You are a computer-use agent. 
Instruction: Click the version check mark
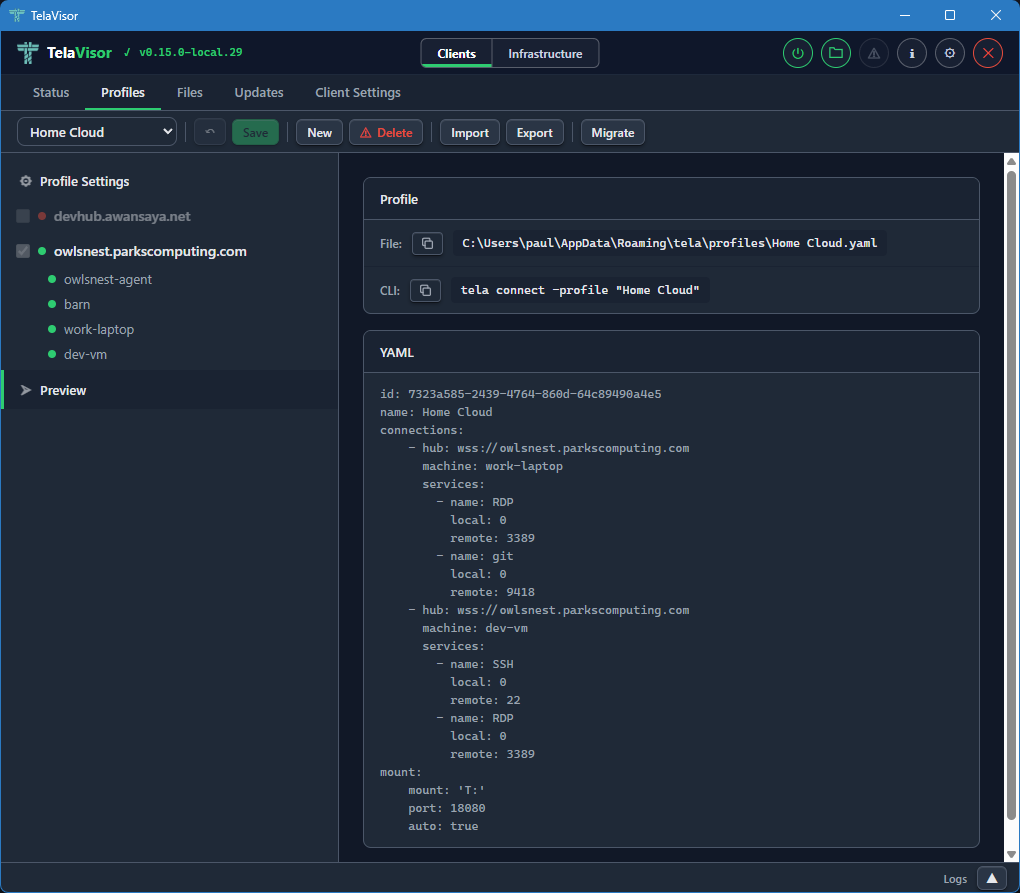click(x=128, y=53)
